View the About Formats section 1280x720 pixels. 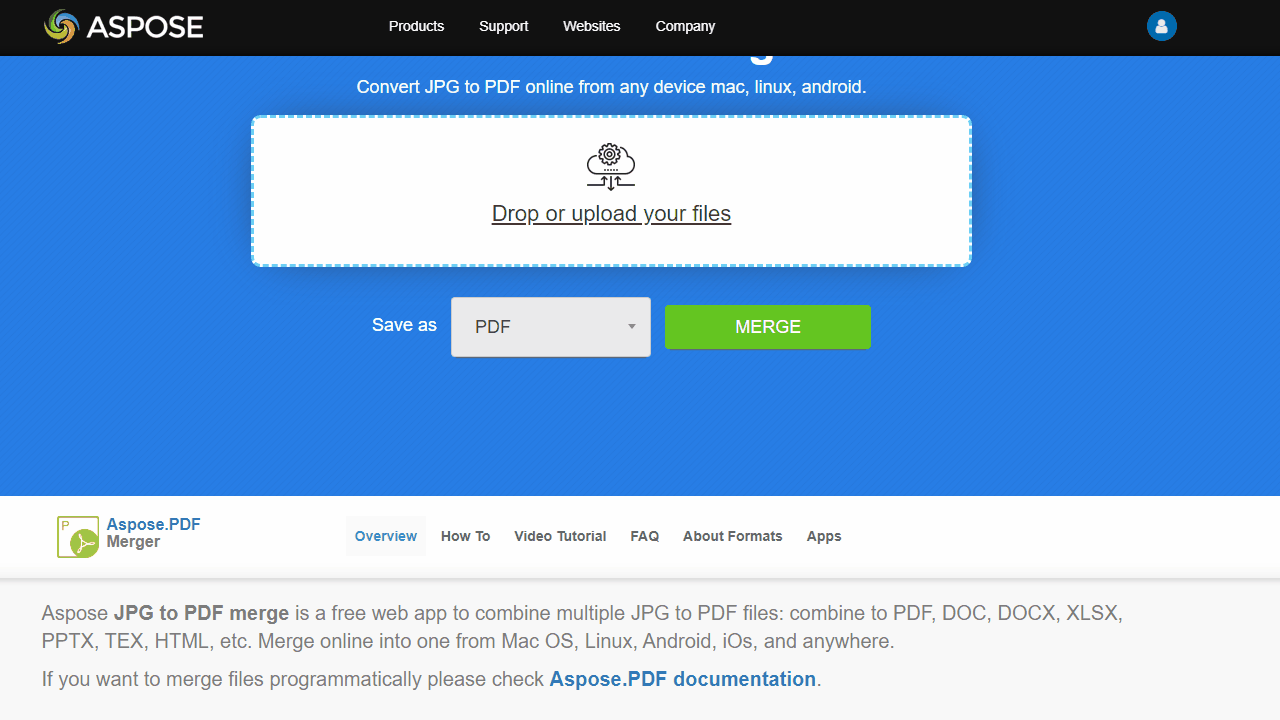coord(732,536)
